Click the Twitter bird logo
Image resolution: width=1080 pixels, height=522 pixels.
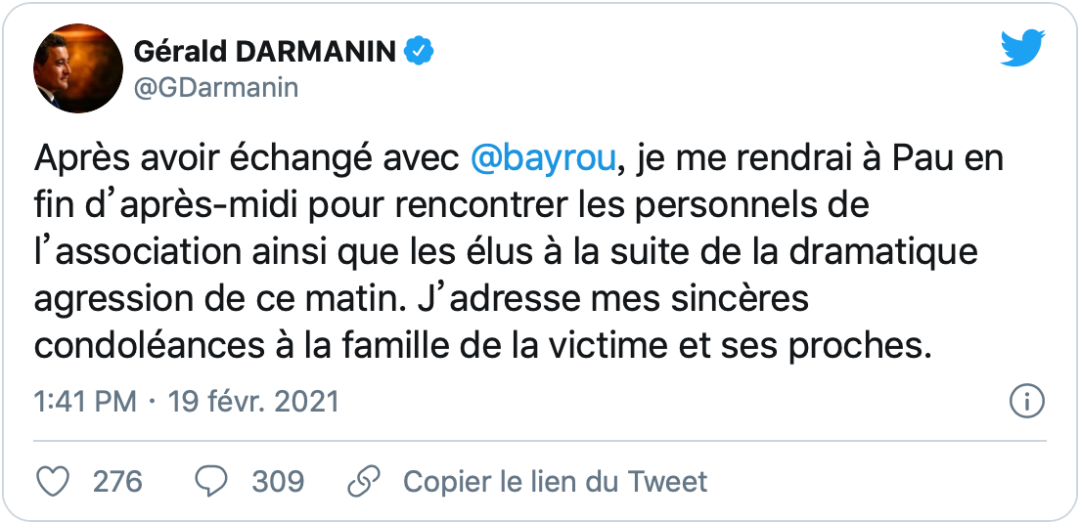1022,49
